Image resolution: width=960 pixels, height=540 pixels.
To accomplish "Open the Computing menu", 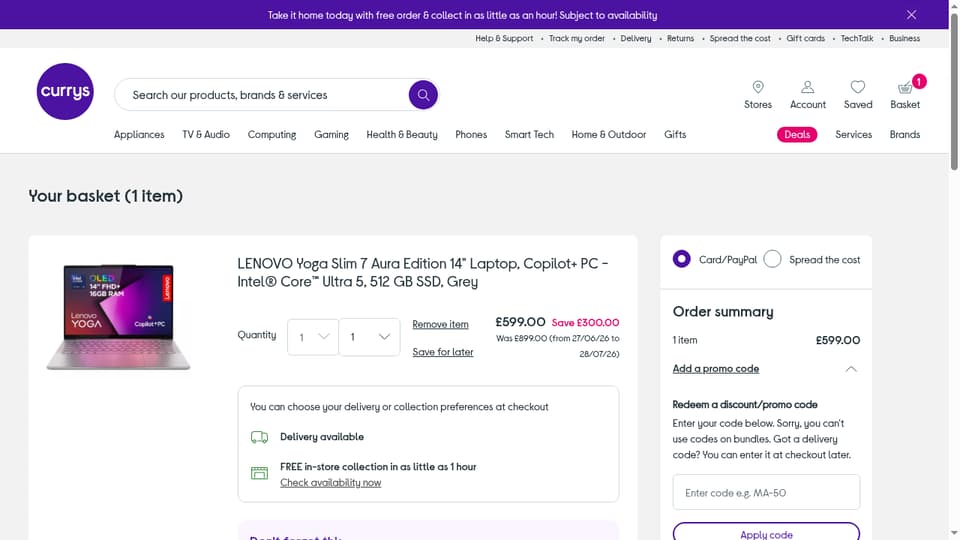I will 272,135.
